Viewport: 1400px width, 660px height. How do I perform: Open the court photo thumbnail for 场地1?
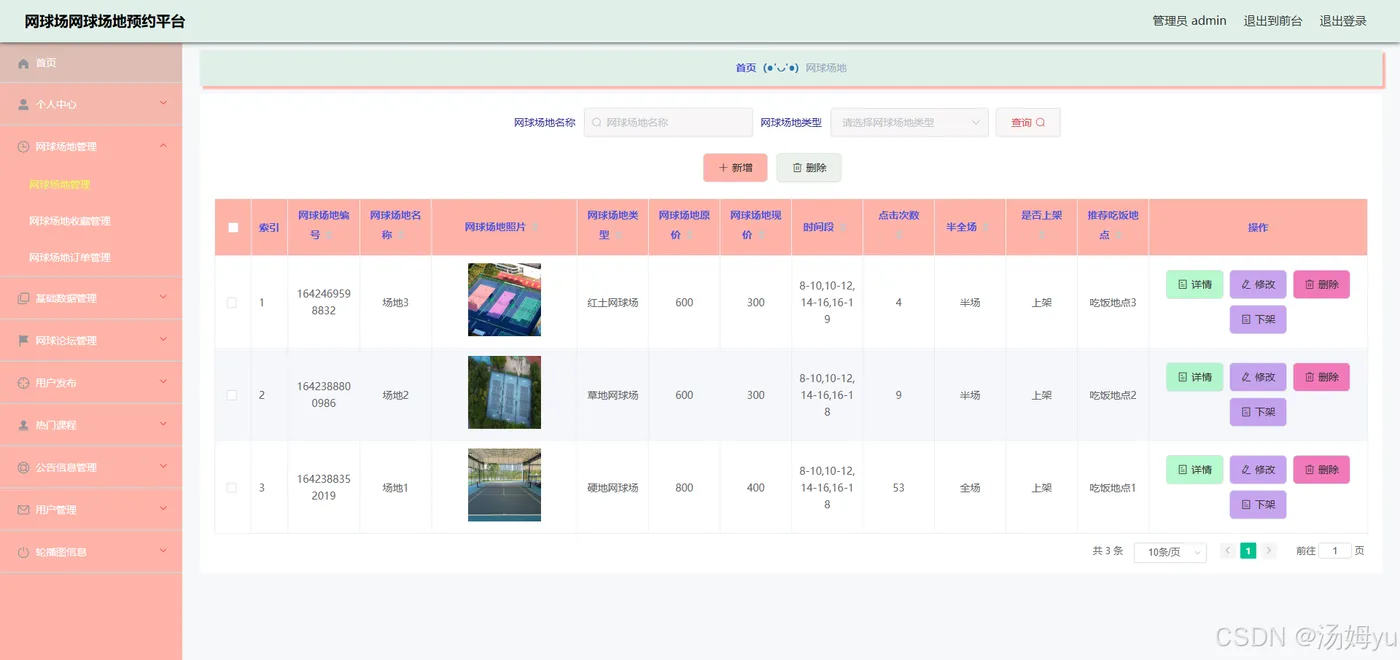point(504,485)
